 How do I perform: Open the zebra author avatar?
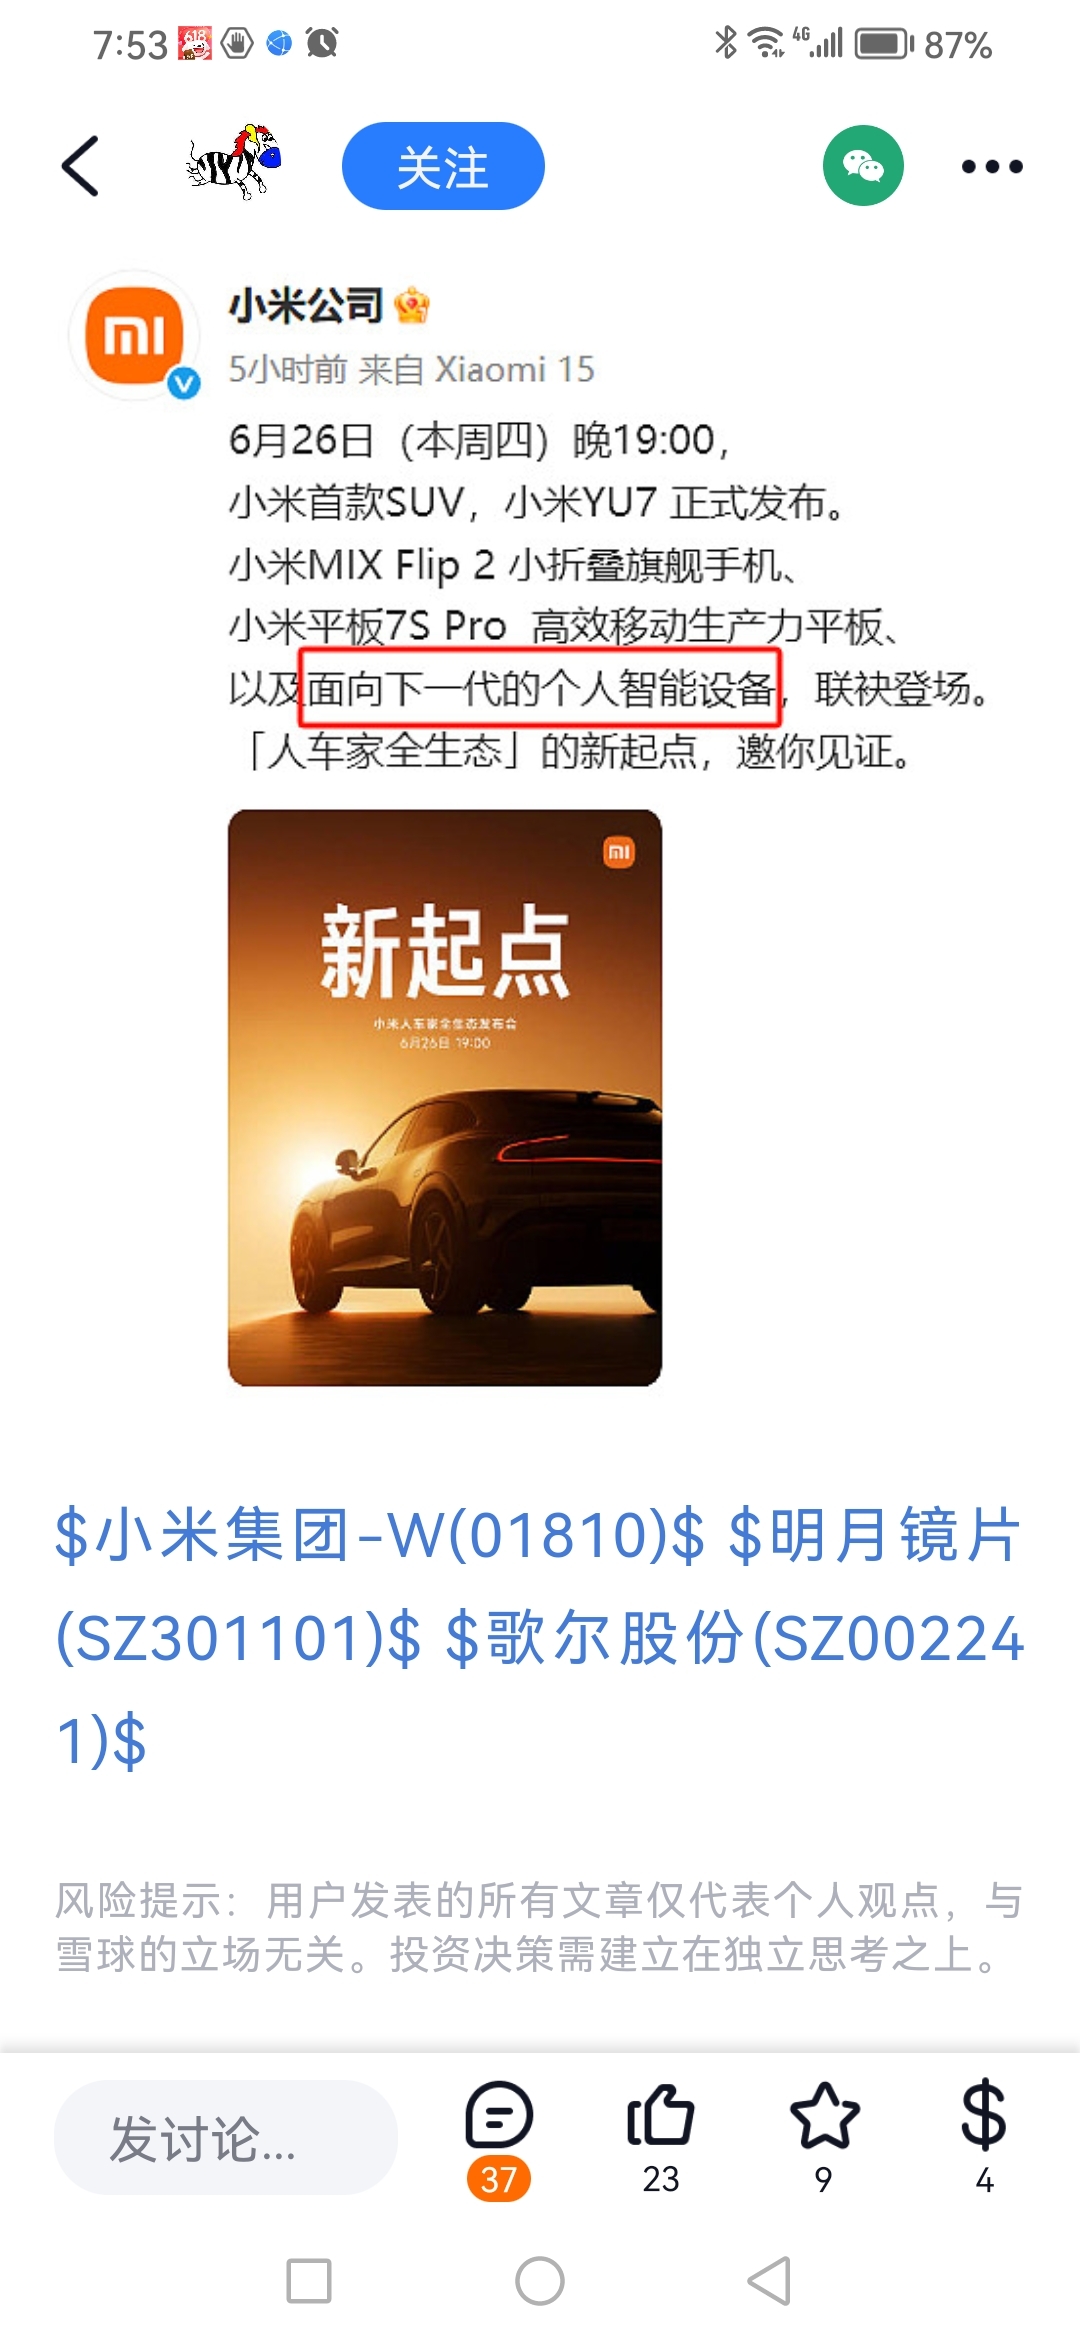[234, 163]
